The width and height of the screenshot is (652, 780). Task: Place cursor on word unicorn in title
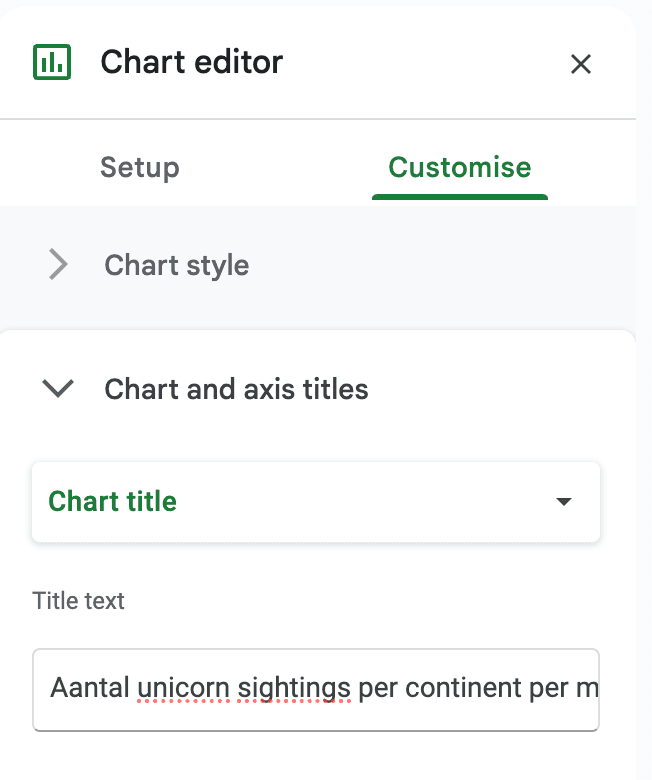[176, 689]
